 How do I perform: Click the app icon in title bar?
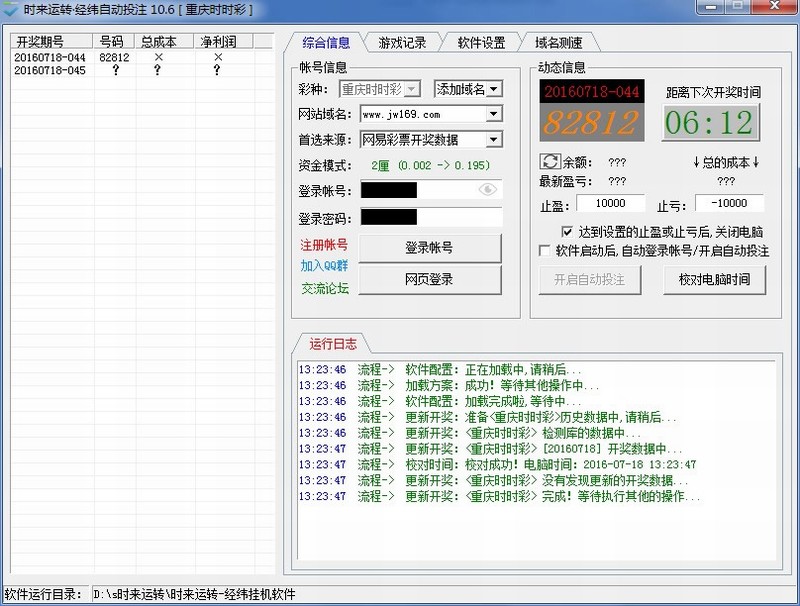pyautogui.click(x=12, y=9)
